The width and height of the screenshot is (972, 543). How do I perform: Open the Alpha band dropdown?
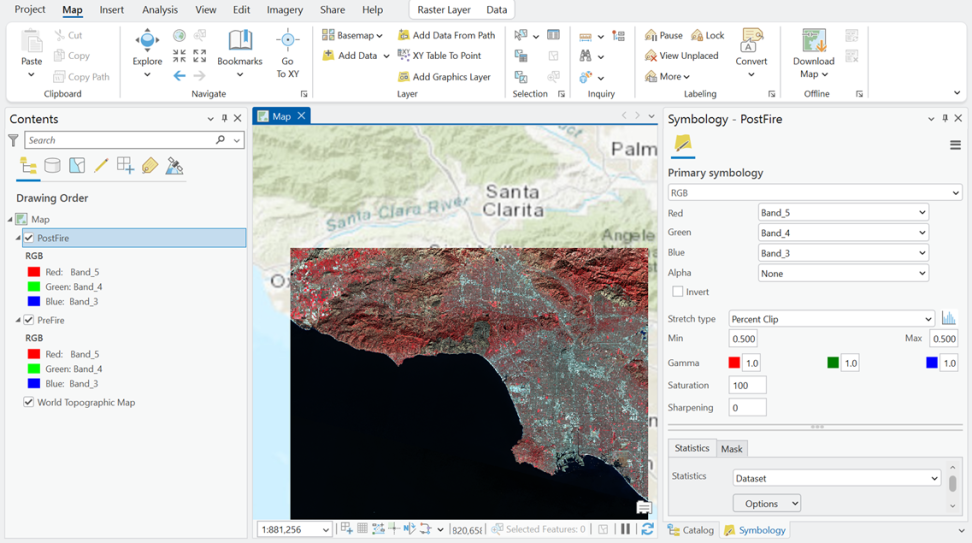[x=843, y=273]
